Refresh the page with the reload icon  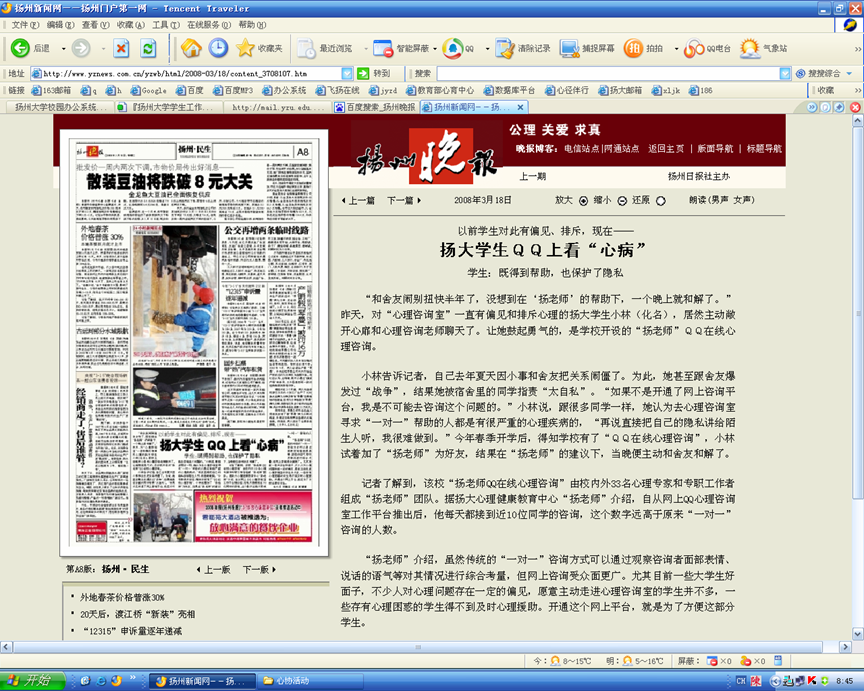[x=148, y=48]
